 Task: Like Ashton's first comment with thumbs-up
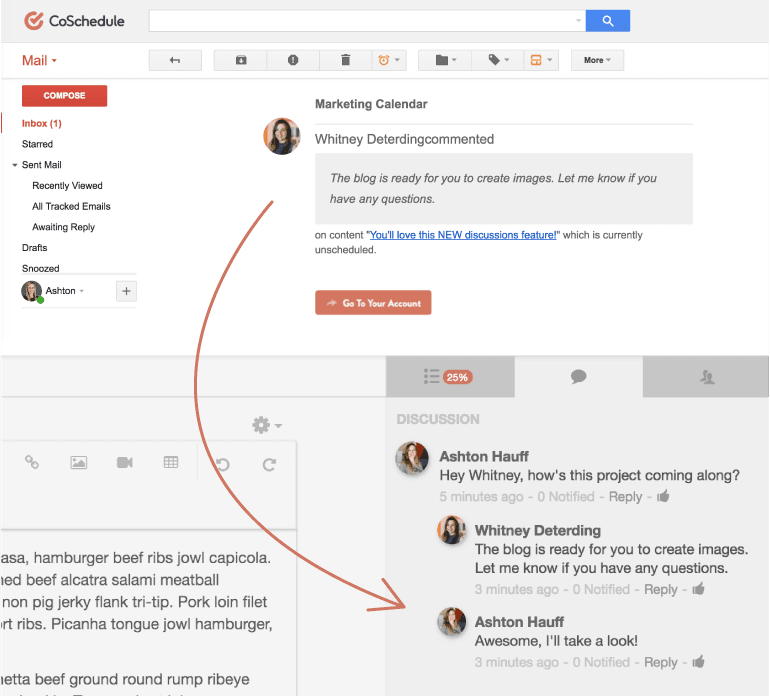663,496
